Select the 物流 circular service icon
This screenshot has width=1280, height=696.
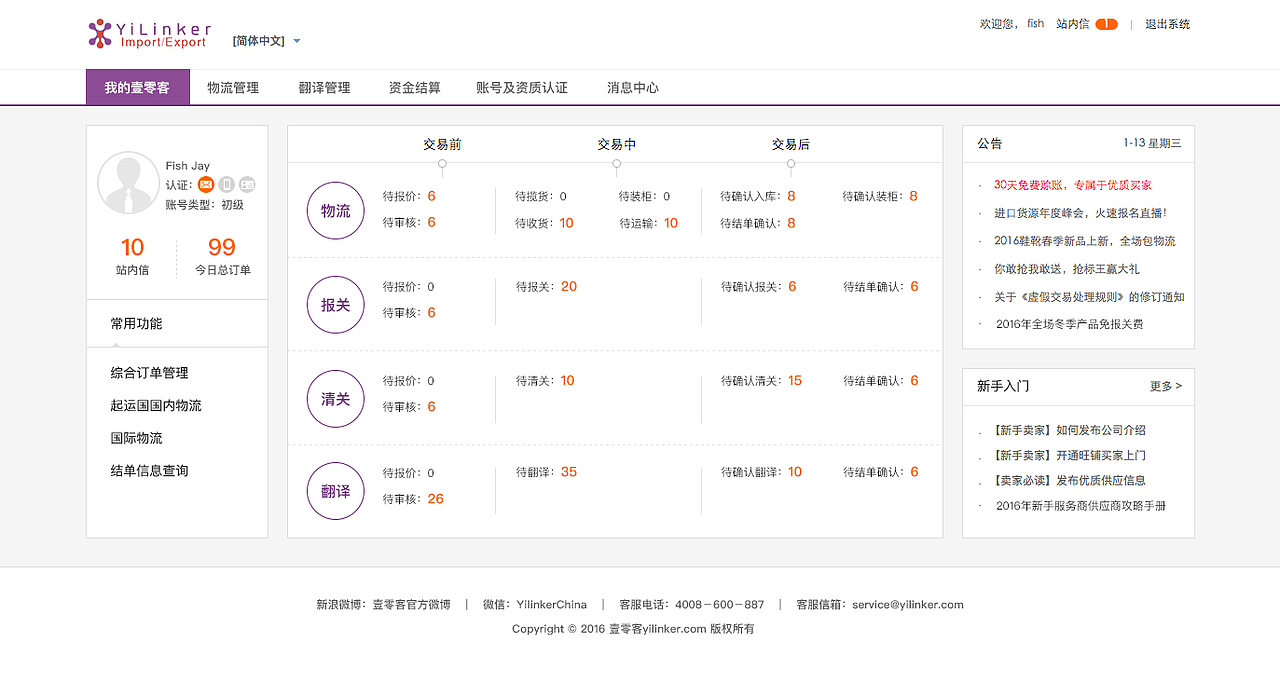[x=335, y=211]
